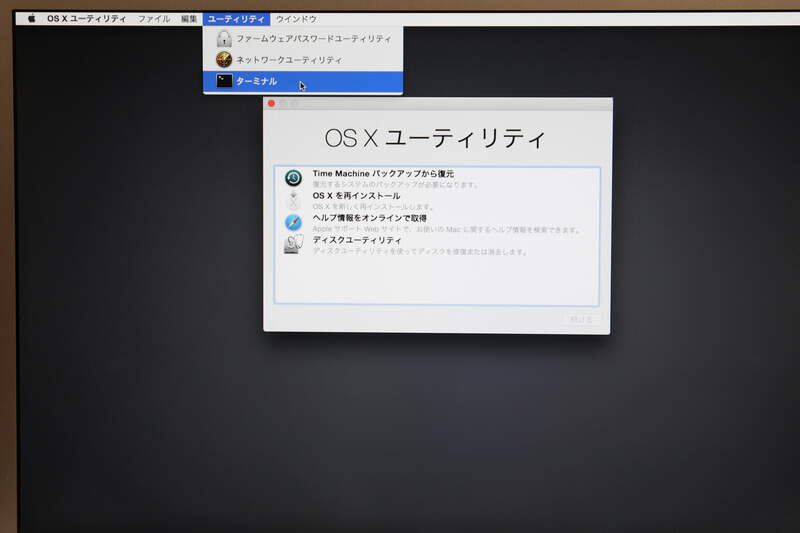Select the ディスクユーティリティ list option

tap(357, 240)
